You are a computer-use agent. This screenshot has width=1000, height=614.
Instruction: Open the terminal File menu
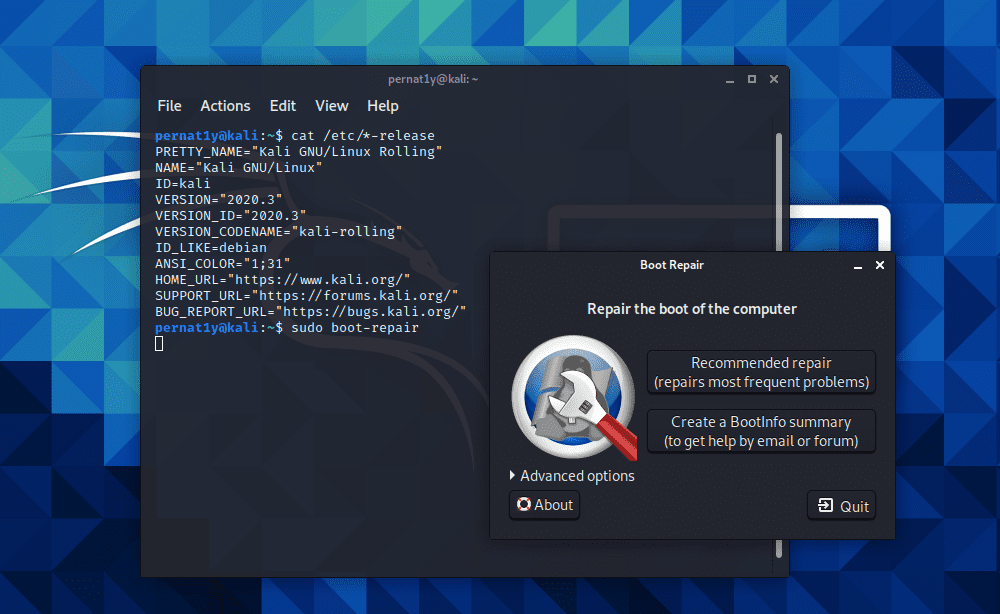(169, 106)
